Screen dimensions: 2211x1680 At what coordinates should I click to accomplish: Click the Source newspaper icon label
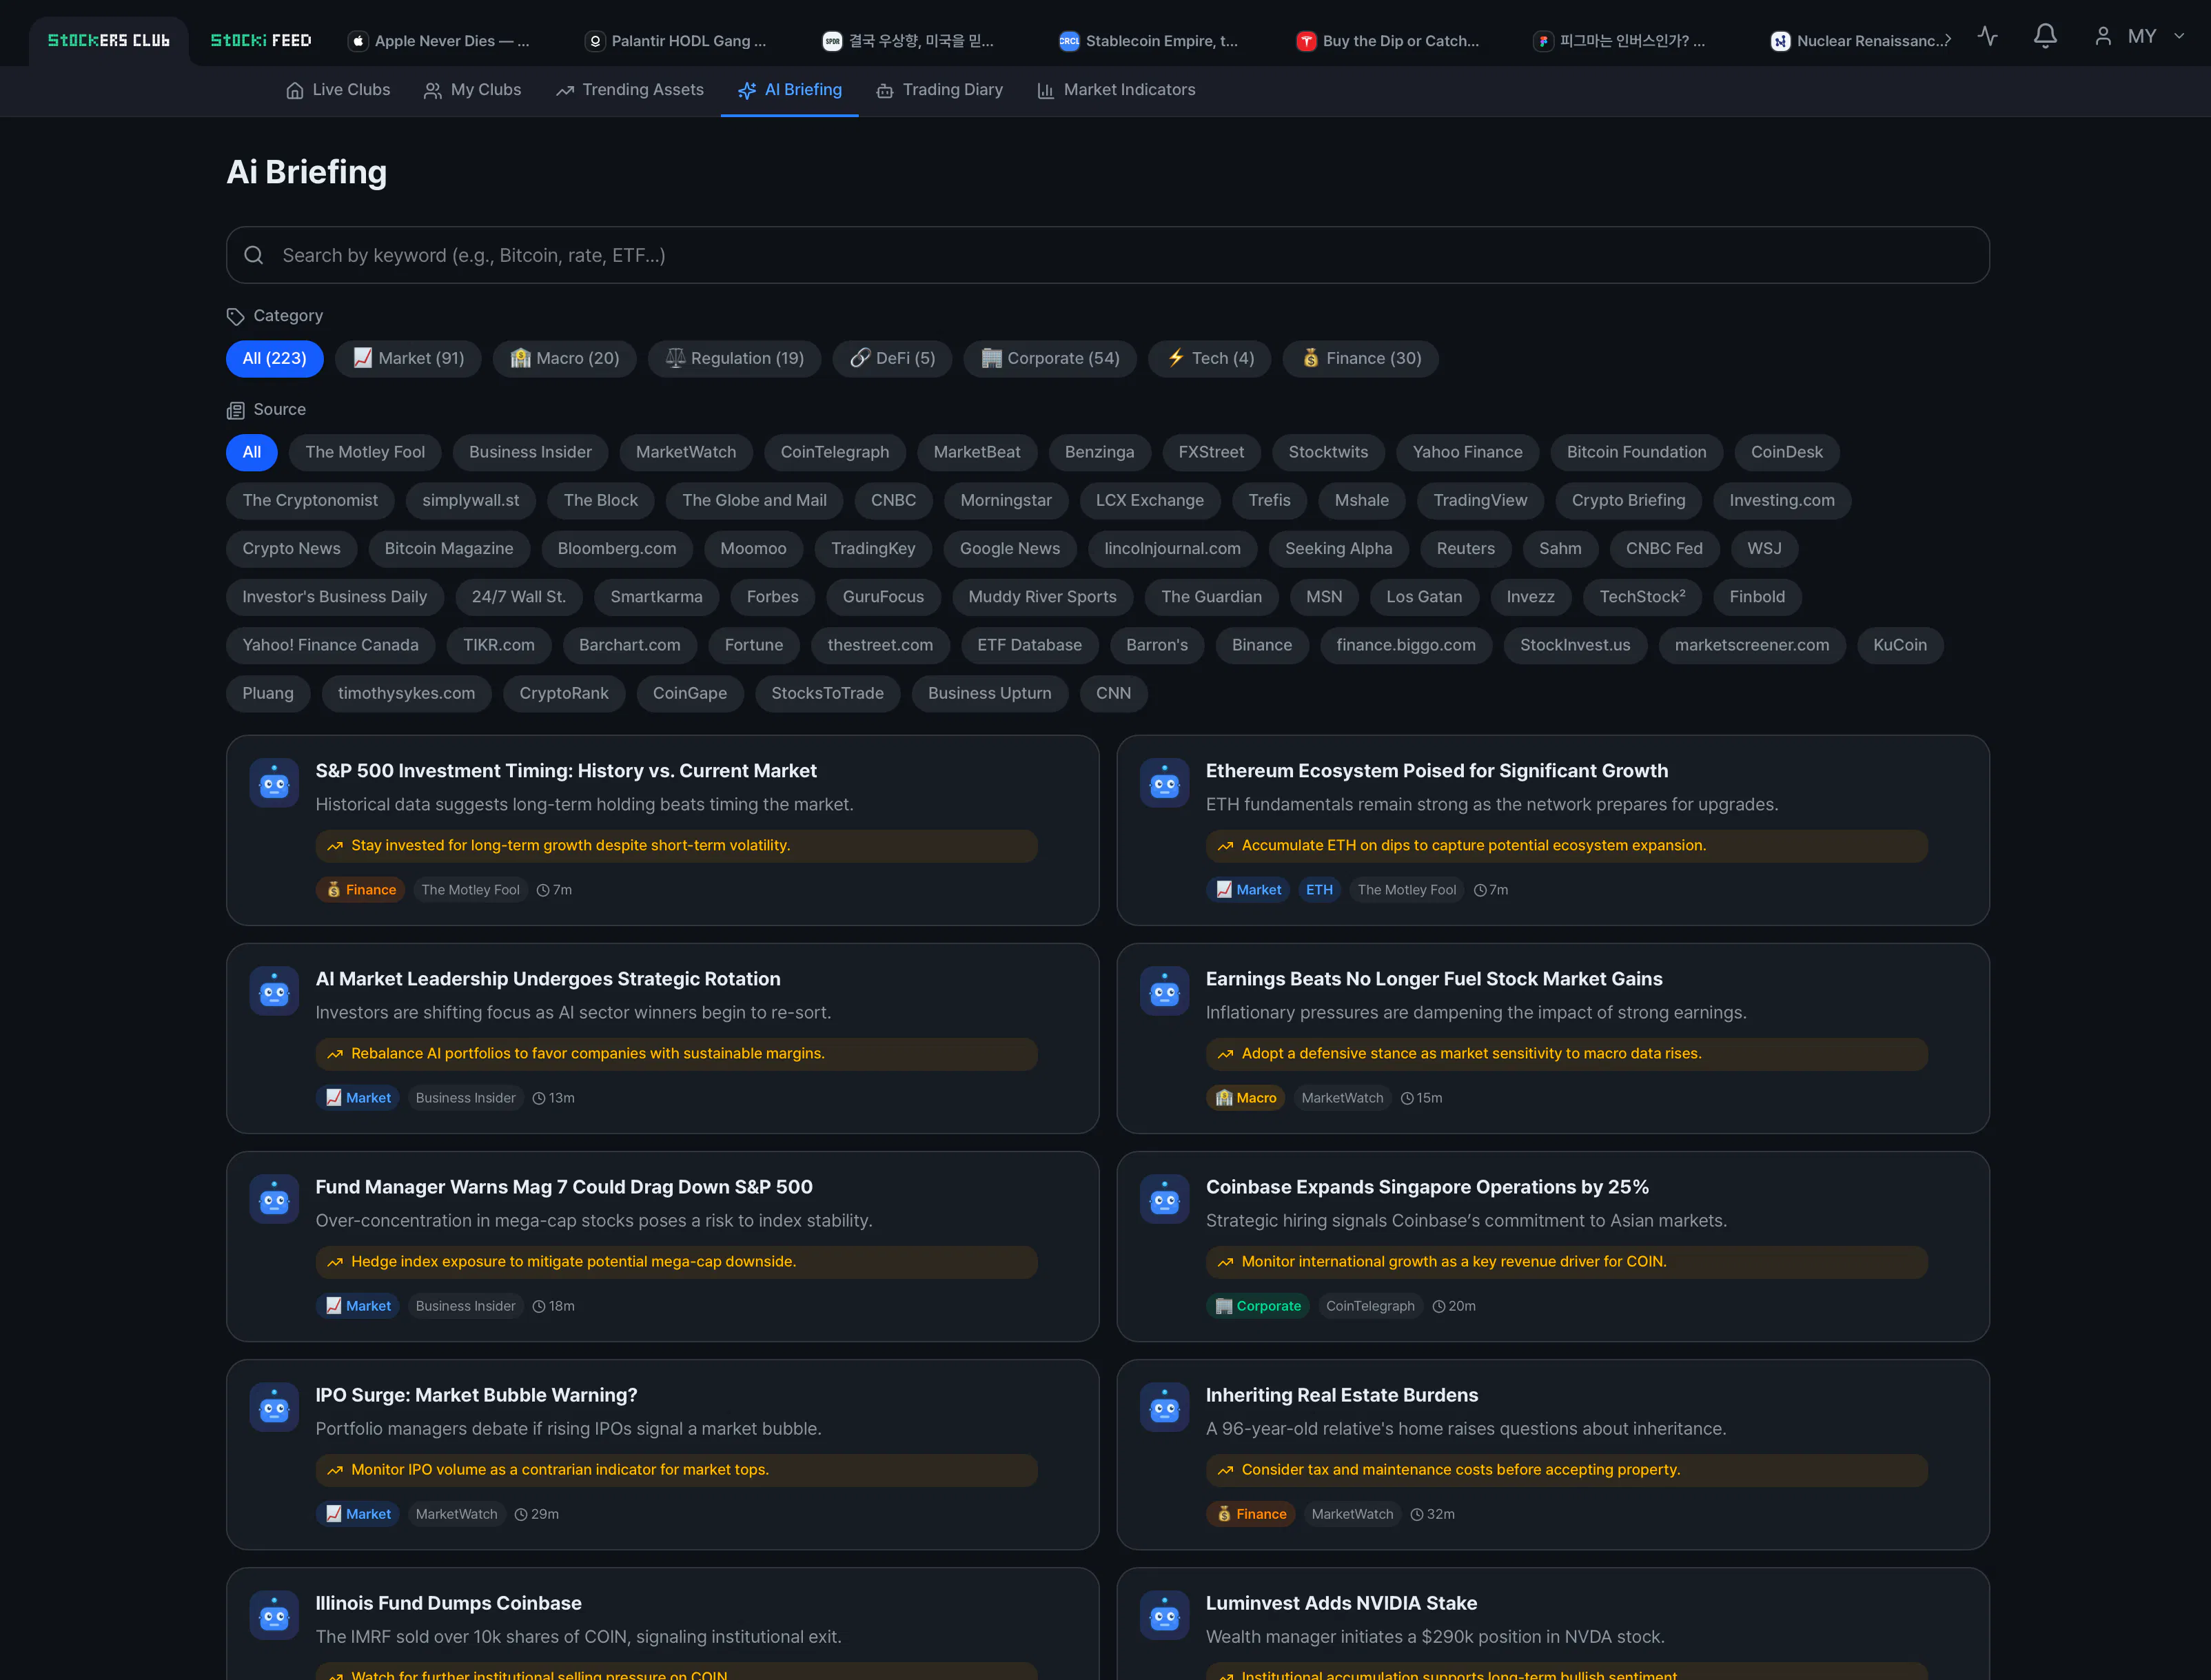(266, 410)
